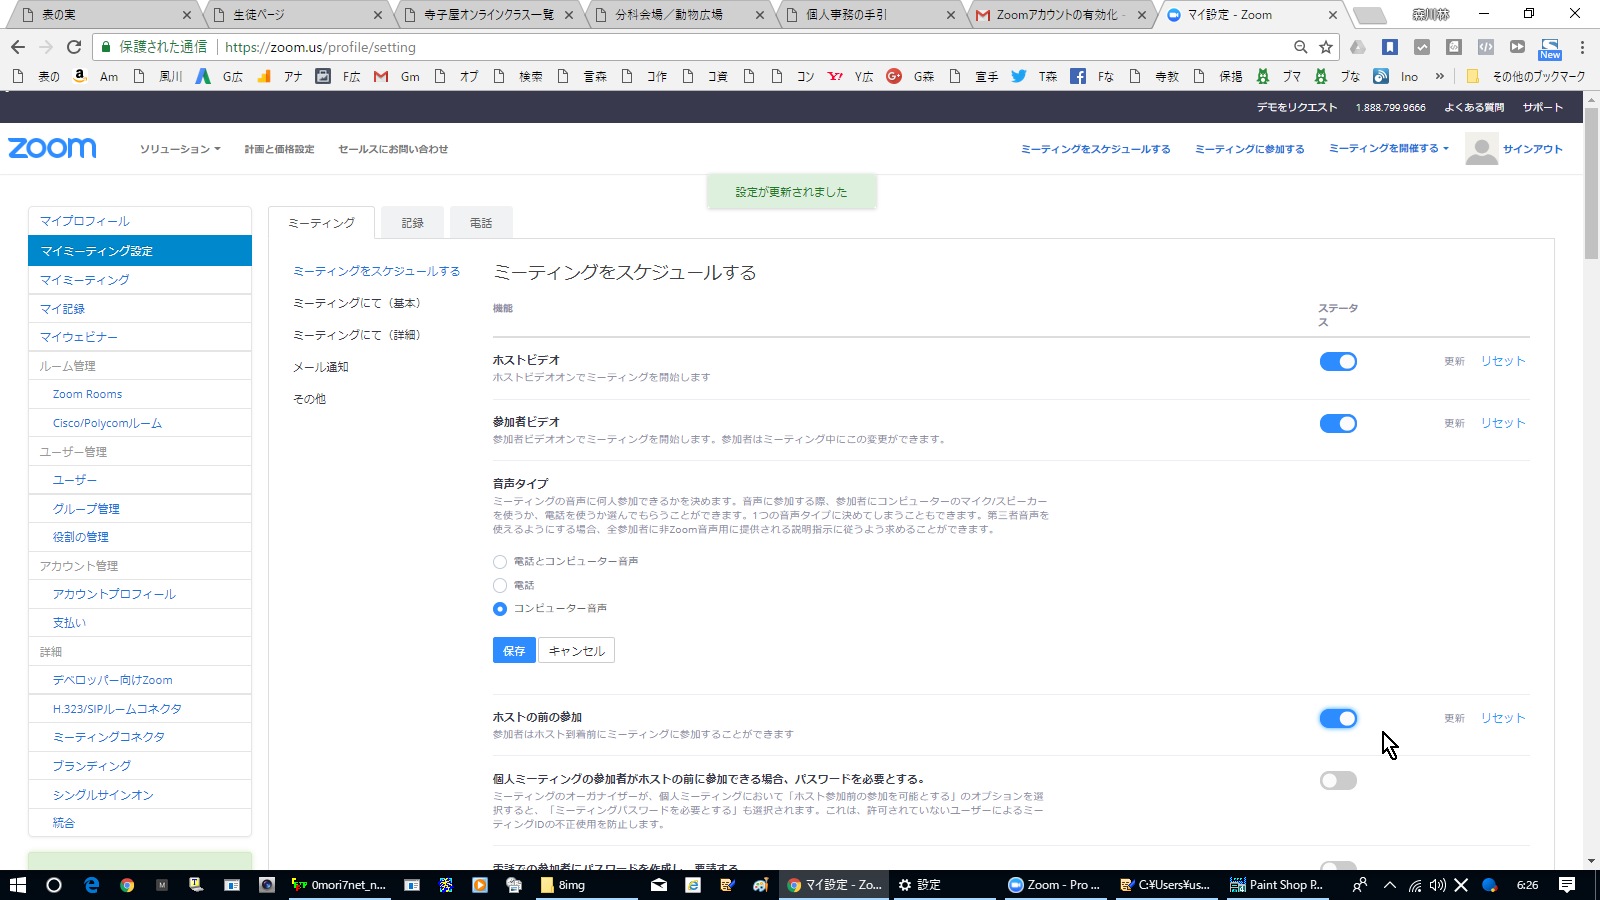This screenshot has height=900, width=1600.
Task: Select the コンピューター音声 radio option
Action: click(x=500, y=609)
